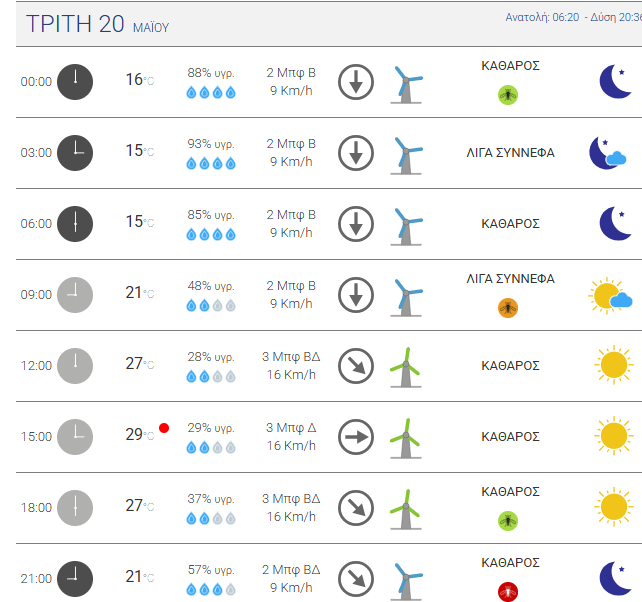Screen dimensions: 642x602
Task: Click the sun icon at 15:00
Action: (x=614, y=436)
